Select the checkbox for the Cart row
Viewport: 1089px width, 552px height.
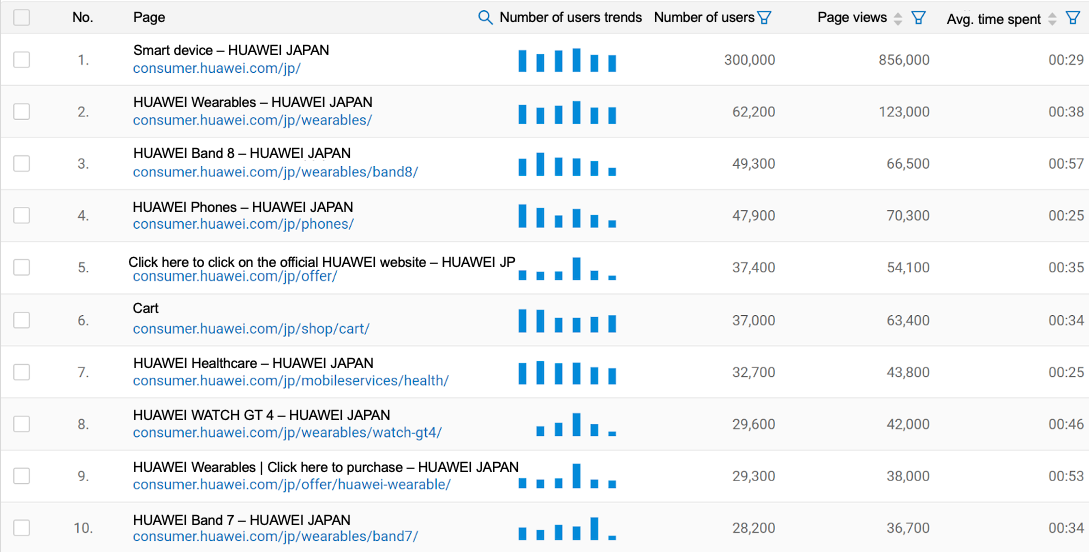tap(22, 320)
